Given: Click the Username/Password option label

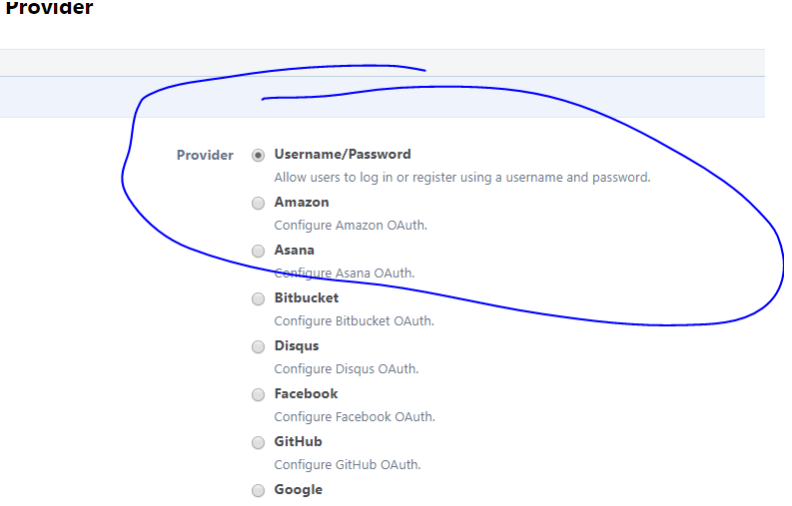Looking at the screenshot, I should [342, 154].
